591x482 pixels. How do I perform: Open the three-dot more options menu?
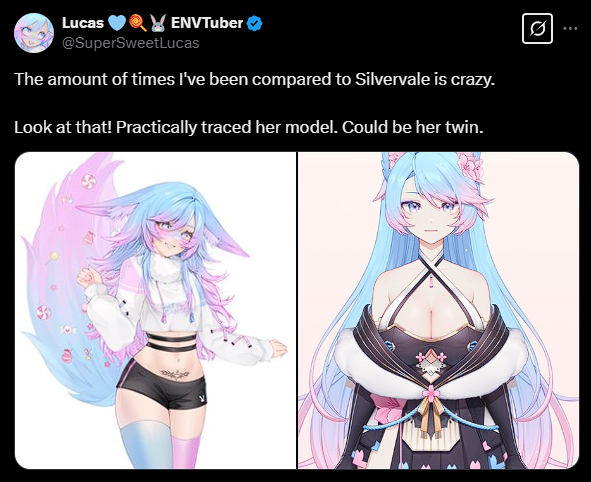(x=571, y=28)
